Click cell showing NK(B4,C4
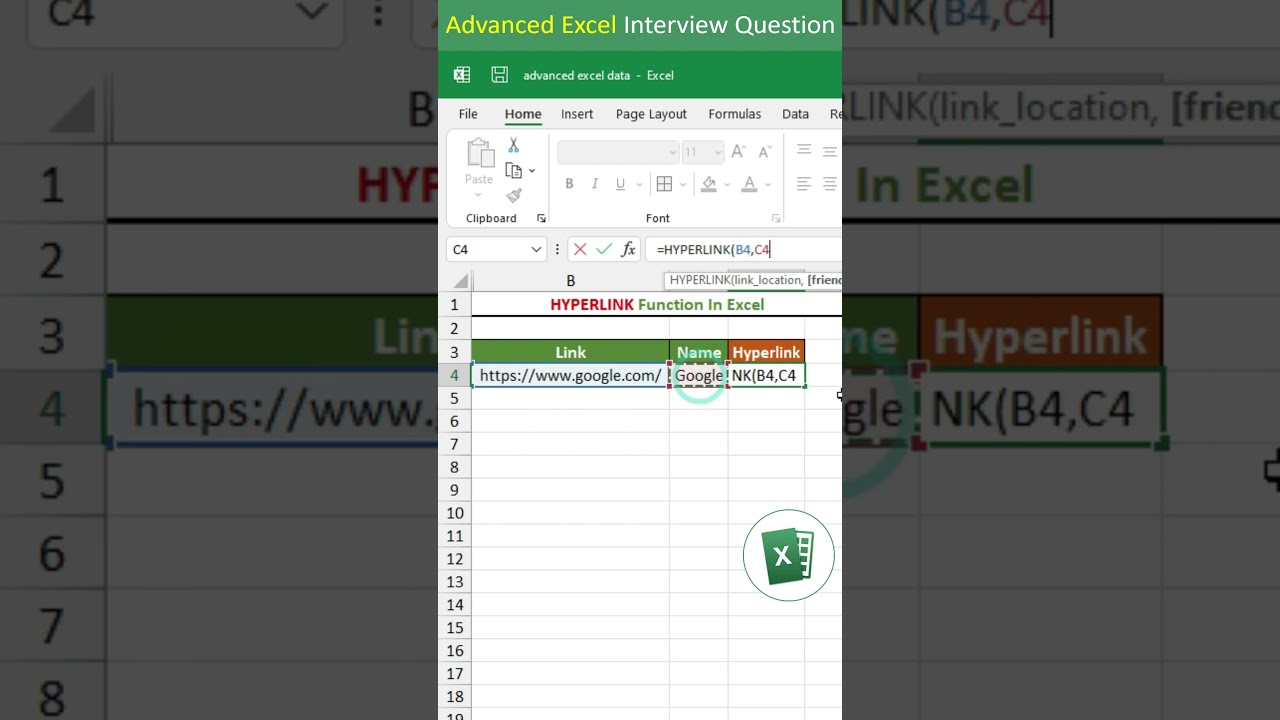 (766, 375)
